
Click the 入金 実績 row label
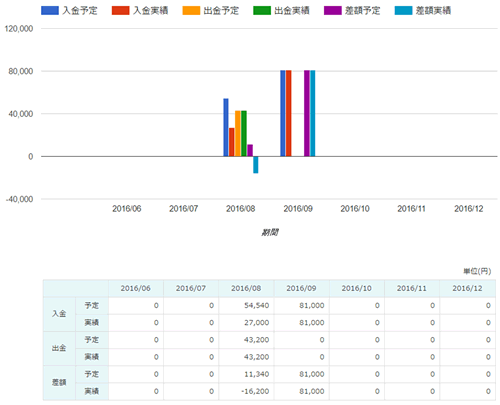[x=92, y=323]
